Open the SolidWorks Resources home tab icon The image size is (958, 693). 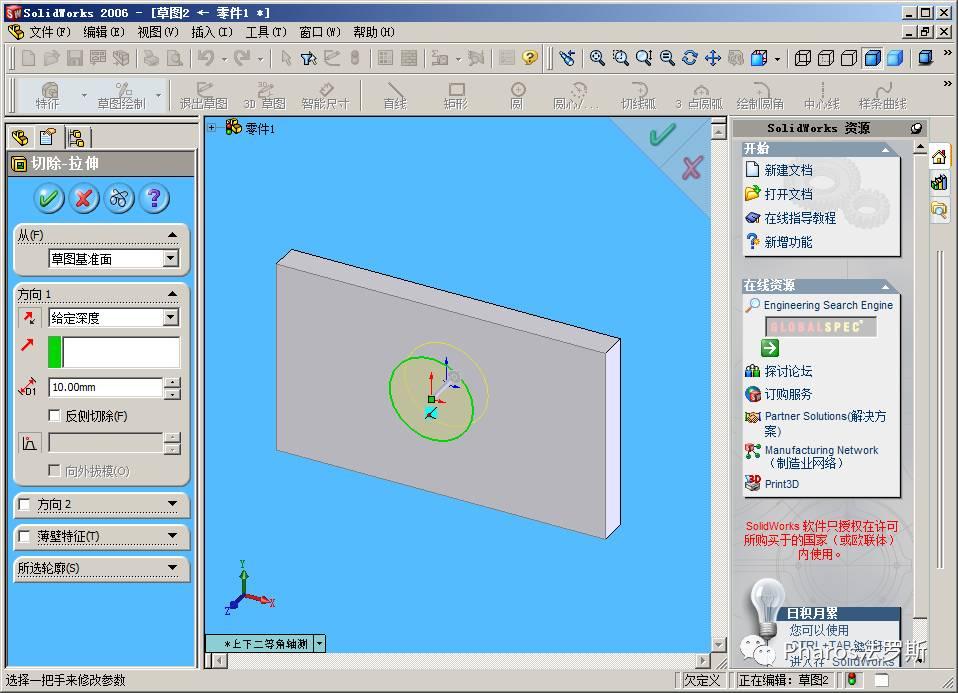coord(939,156)
